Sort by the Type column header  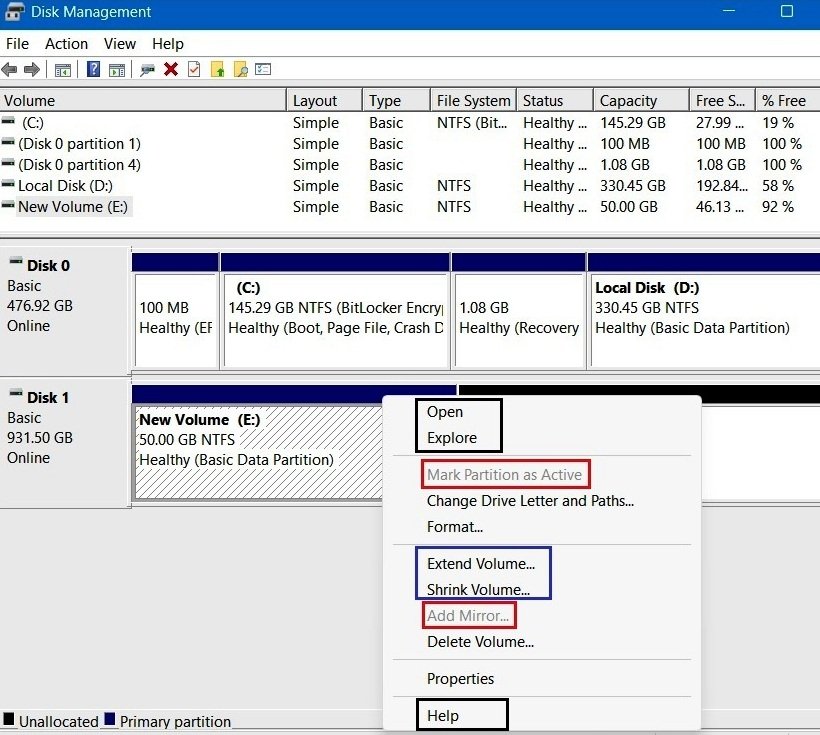coord(396,100)
